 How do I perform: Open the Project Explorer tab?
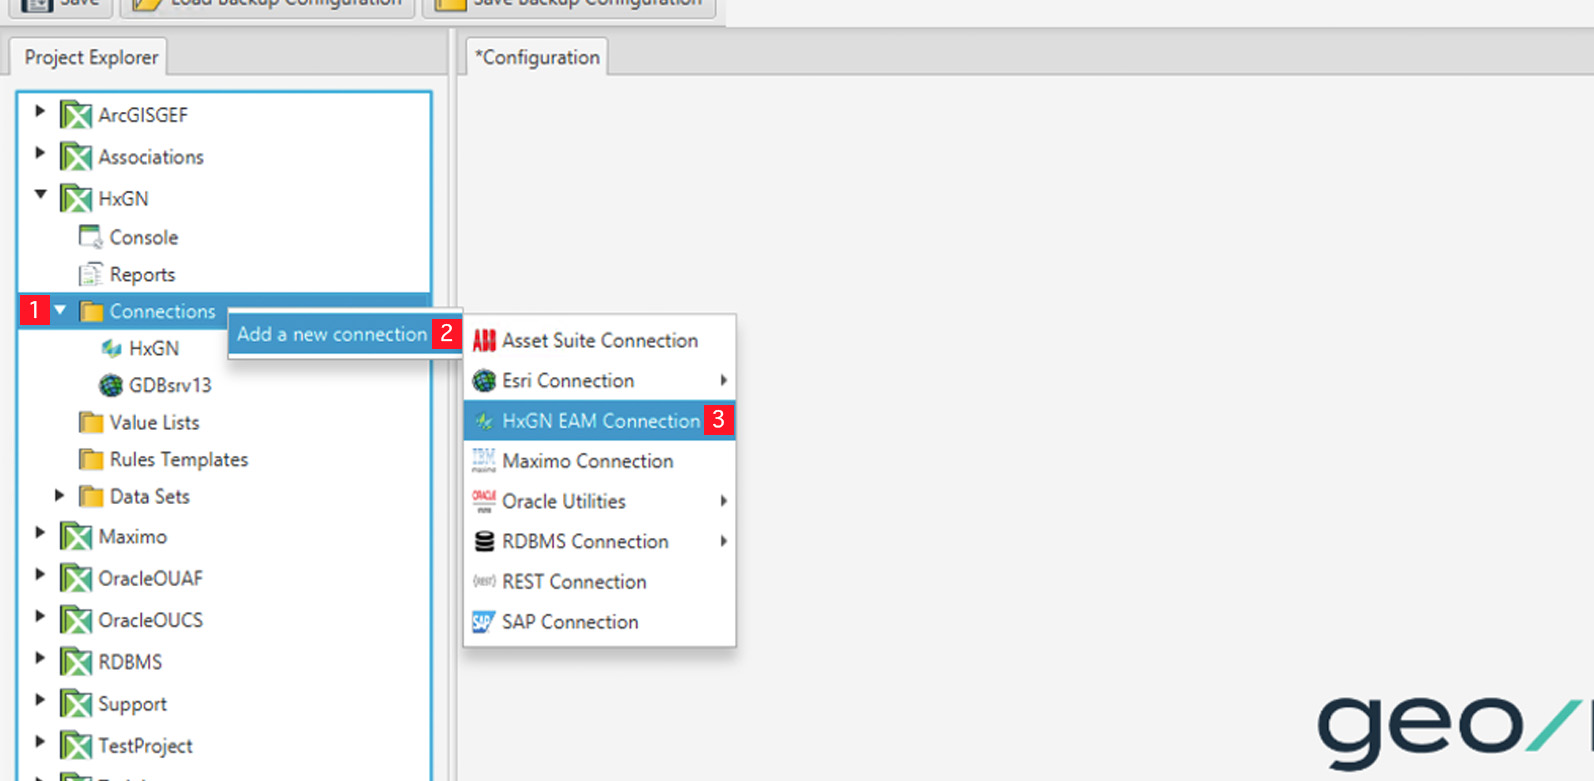[91, 58]
